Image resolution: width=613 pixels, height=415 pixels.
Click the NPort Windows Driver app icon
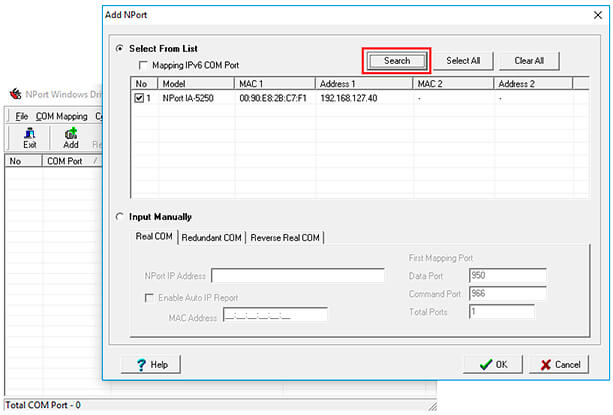click(16, 94)
